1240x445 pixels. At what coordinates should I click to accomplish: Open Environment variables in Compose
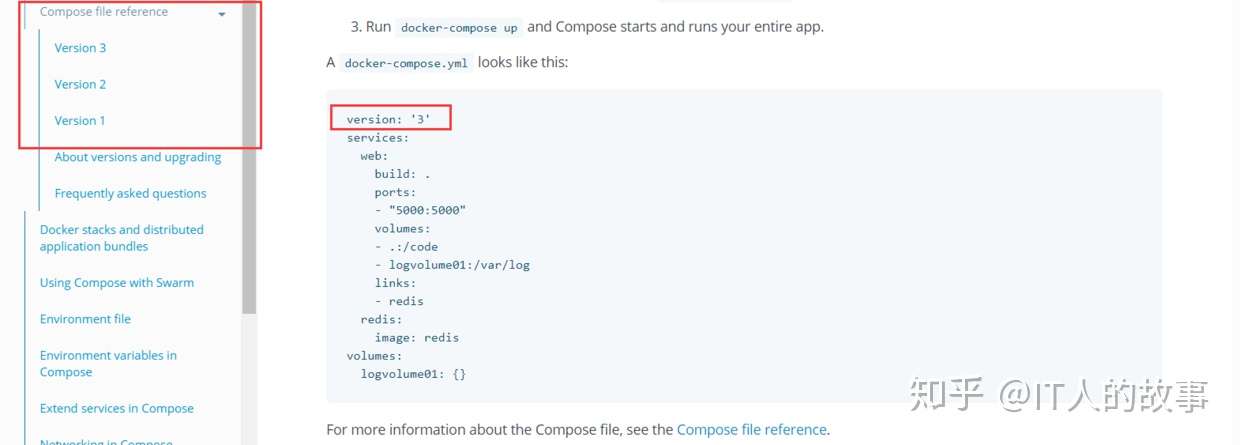click(x=108, y=363)
